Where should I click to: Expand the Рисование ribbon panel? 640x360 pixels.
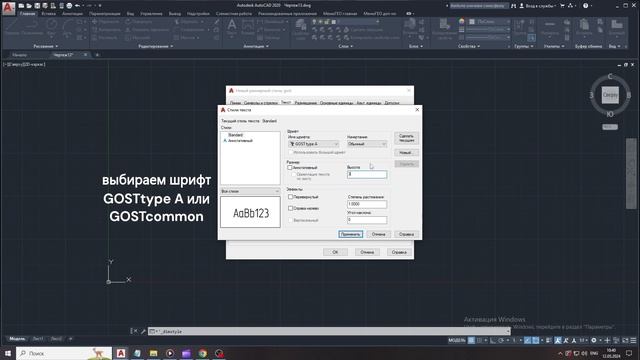(x=46, y=46)
